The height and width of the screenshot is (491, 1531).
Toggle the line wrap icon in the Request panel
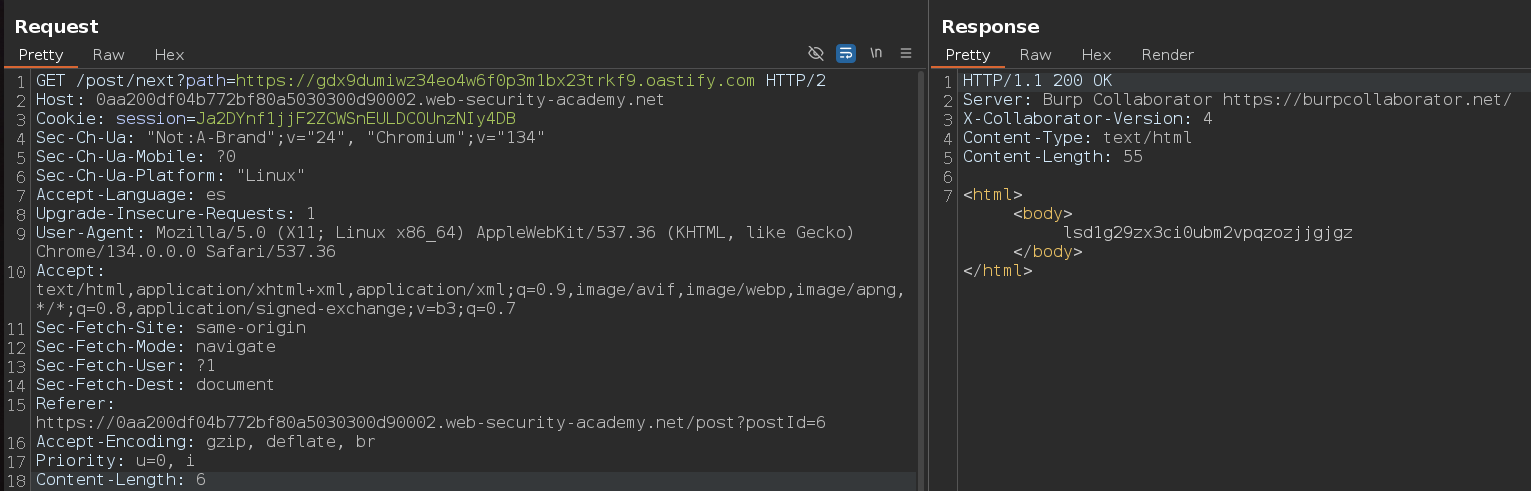click(x=846, y=54)
